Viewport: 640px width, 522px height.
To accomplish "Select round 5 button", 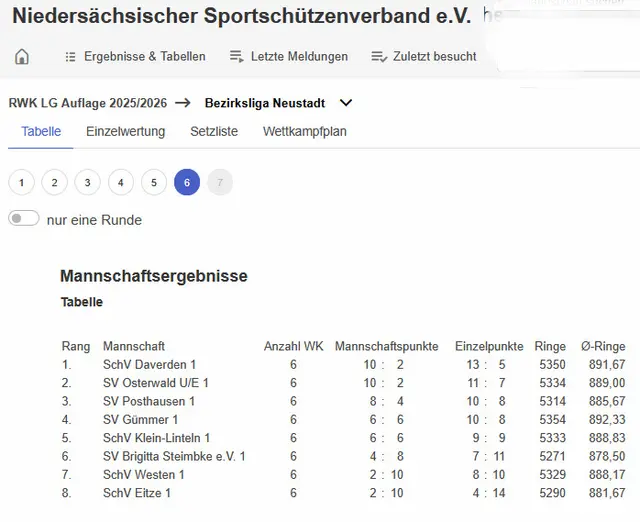I will click(154, 183).
